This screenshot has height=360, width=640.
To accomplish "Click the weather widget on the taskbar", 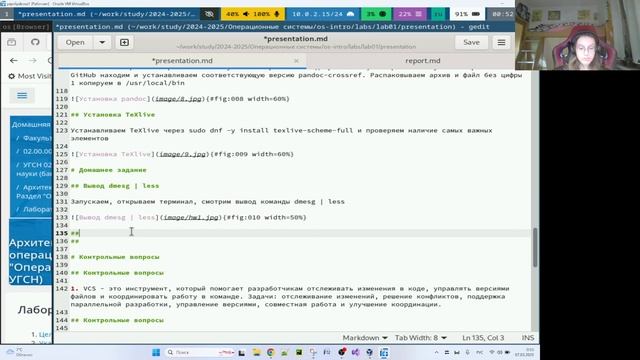I will 18,352.
